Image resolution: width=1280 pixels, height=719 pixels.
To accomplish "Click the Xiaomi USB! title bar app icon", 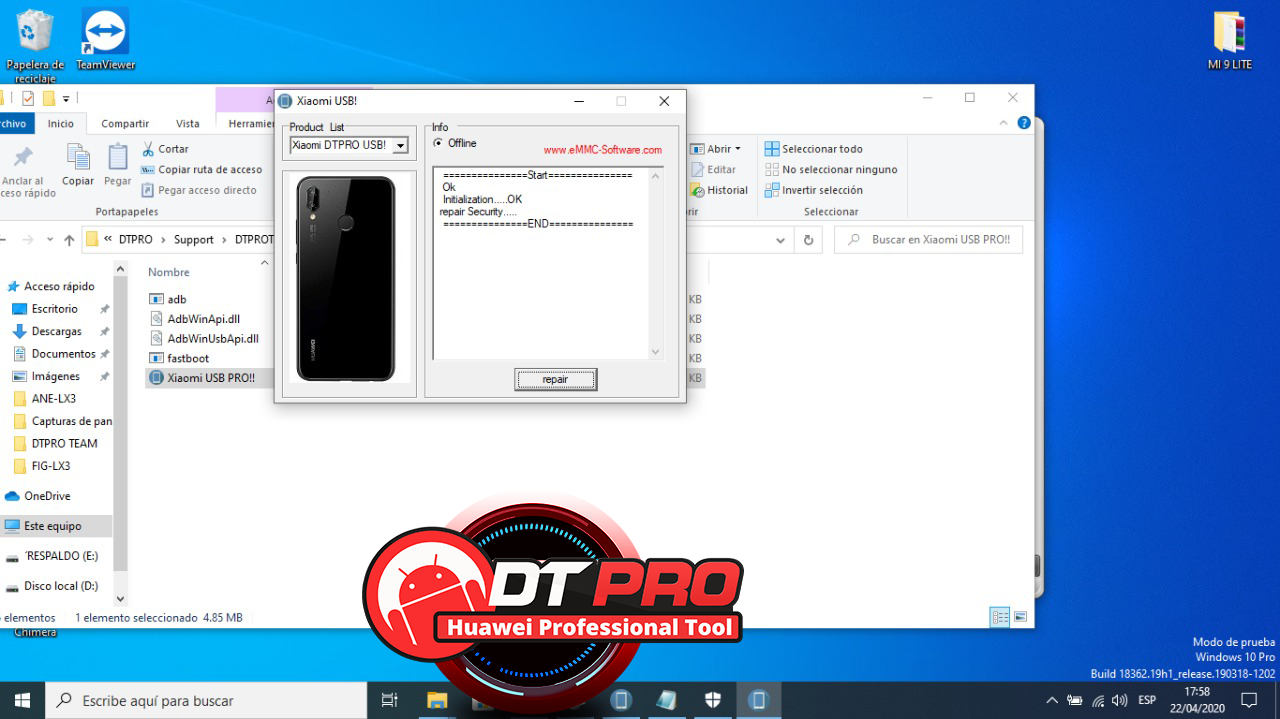I will (285, 101).
